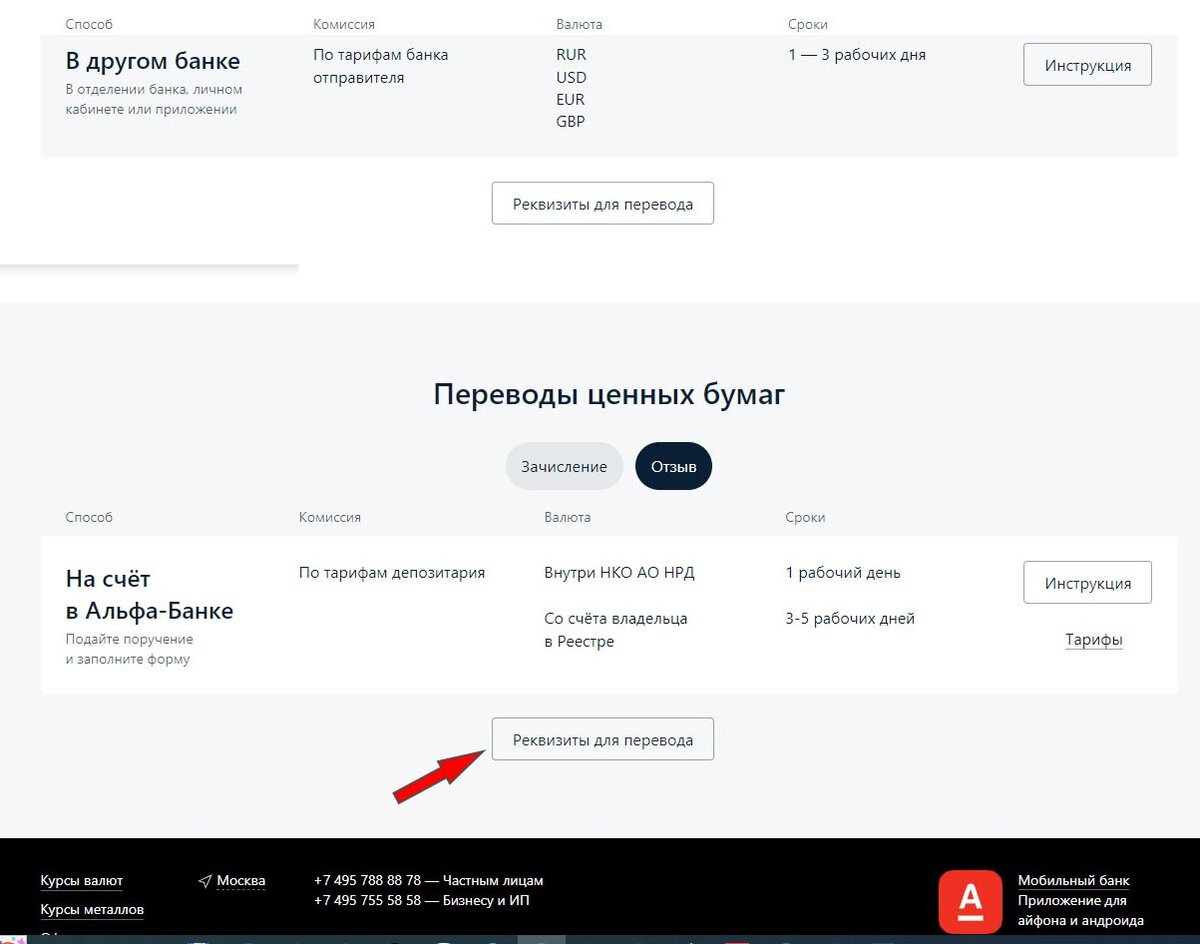Open the "Тарифы" link
The image size is (1200, 944).
[x=1094, y=639]
